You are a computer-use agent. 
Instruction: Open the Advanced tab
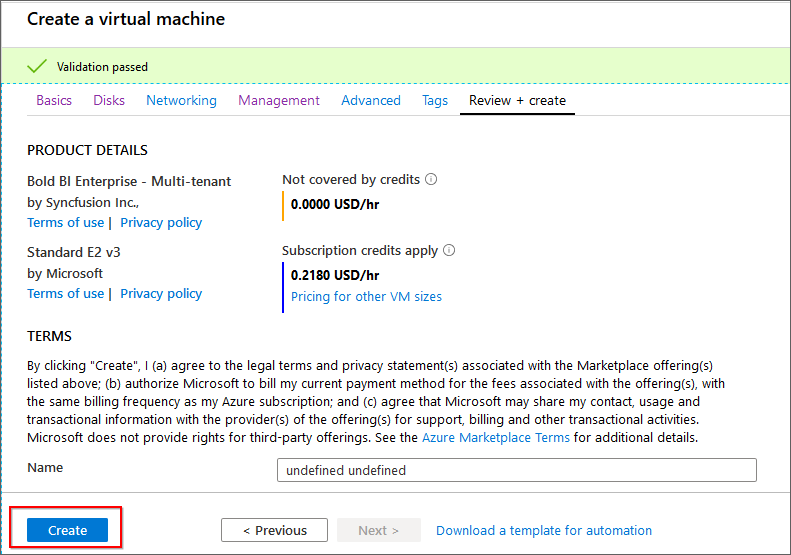(x=371, y=100)
